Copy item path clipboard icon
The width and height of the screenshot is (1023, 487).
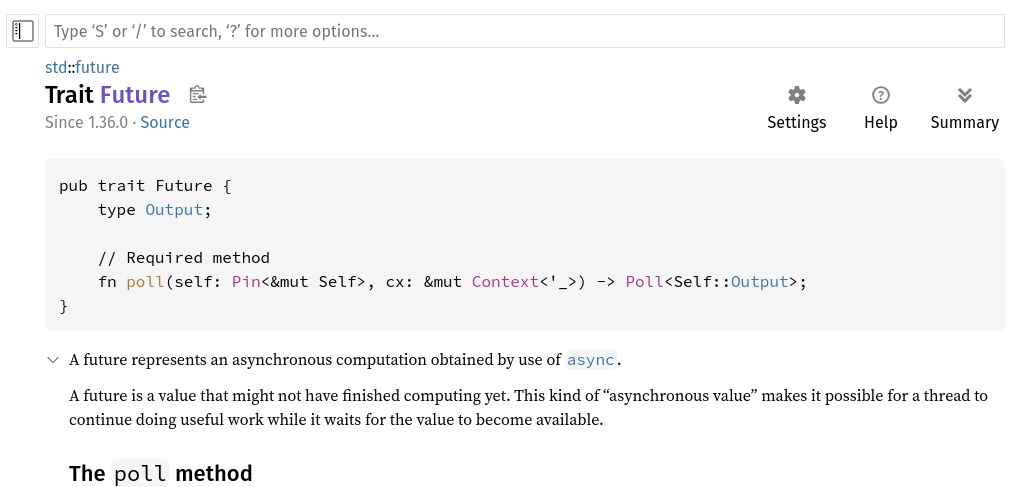click(x=197, y=95)
